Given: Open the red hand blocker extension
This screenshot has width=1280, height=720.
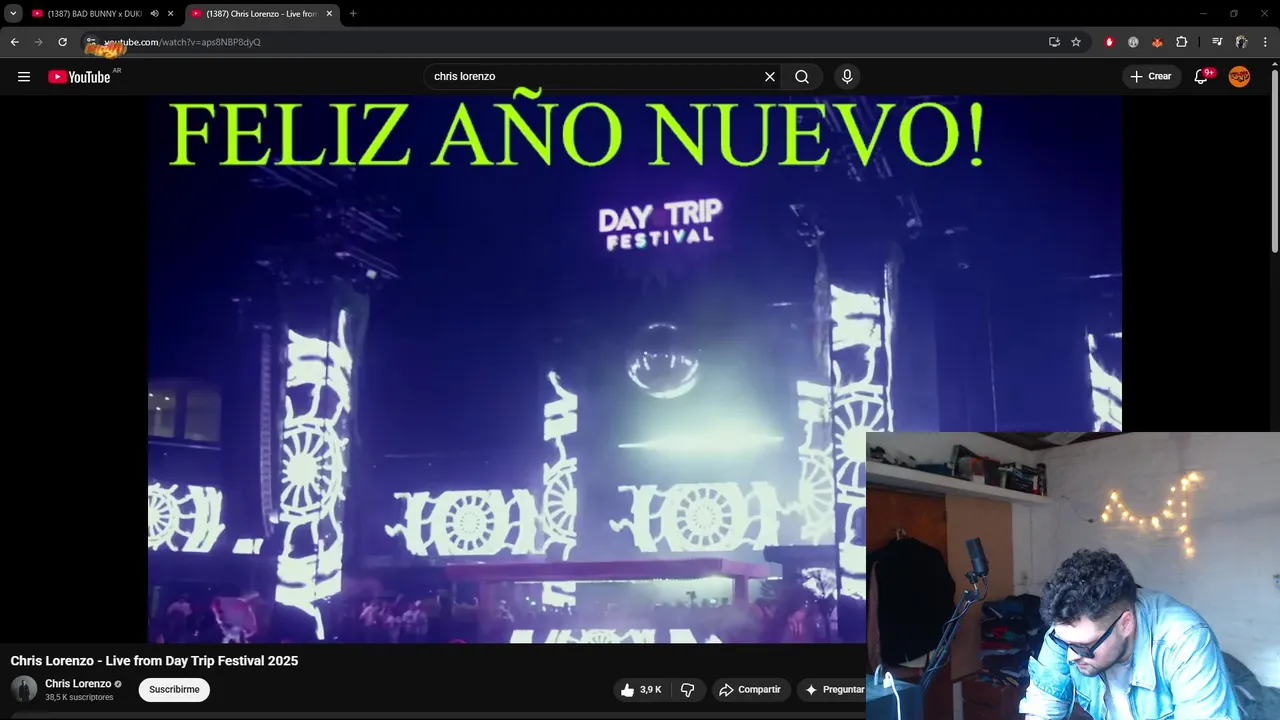Looking at the screenshot, I should coord(1109,42).
